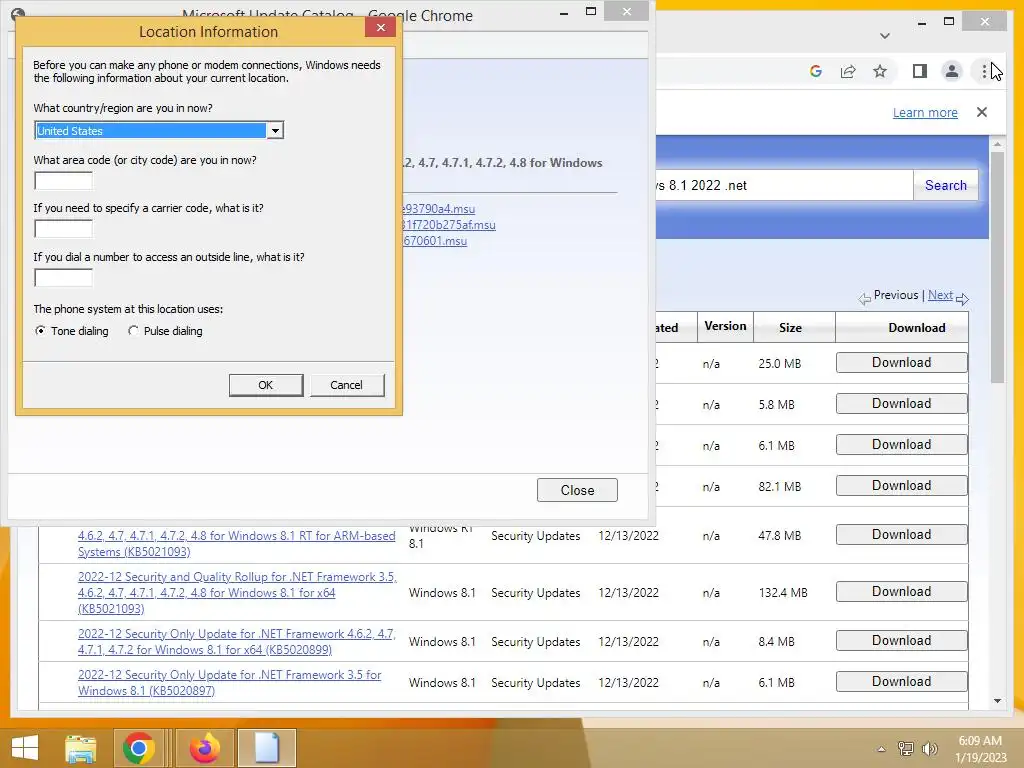
Task: Go to the Next results page
Action: click(940, 295)
